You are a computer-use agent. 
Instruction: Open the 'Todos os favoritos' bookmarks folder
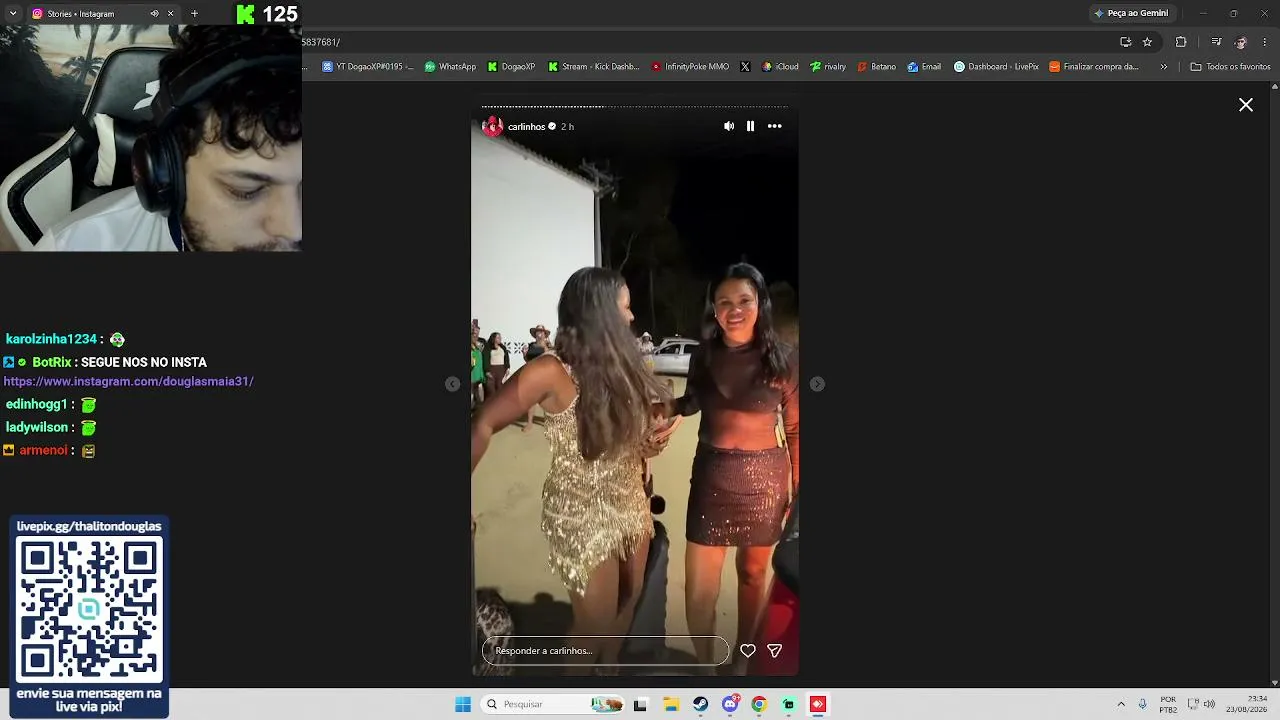(x=1231, y=67)
